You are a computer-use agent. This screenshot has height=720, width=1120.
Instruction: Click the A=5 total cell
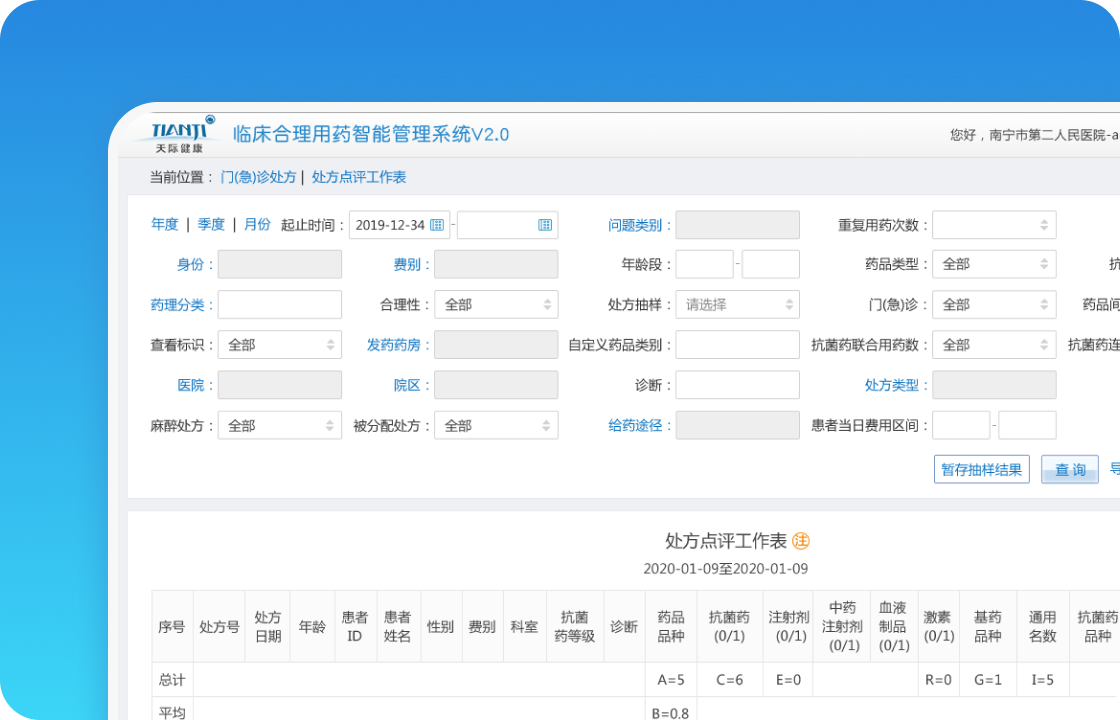671,680
